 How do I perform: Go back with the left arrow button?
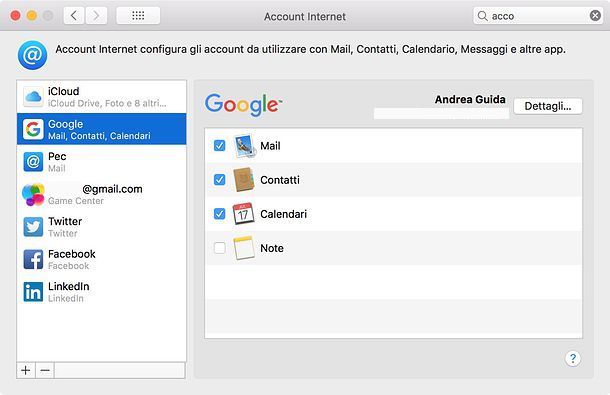click(x=74, y=16)
